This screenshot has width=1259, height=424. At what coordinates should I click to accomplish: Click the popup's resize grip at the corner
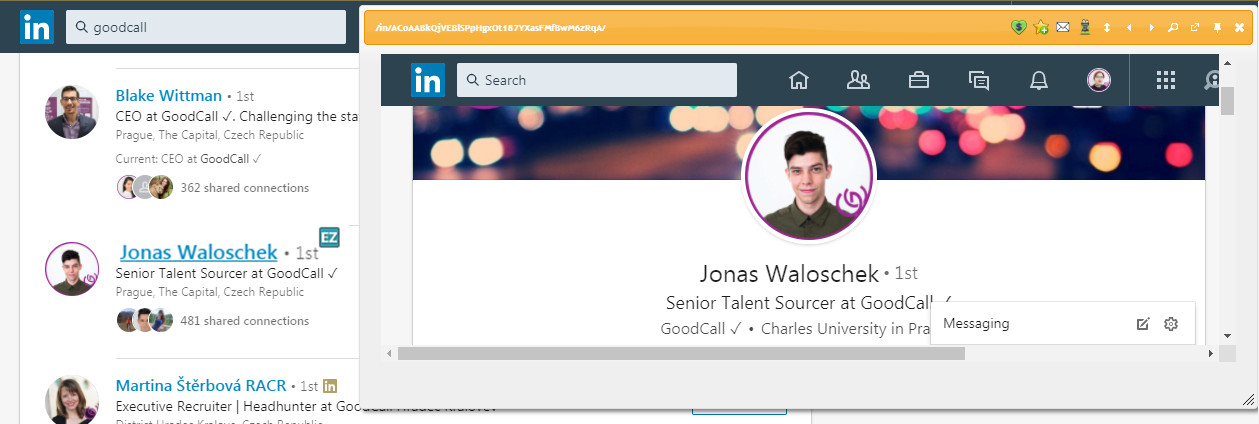click(1247, 398)
